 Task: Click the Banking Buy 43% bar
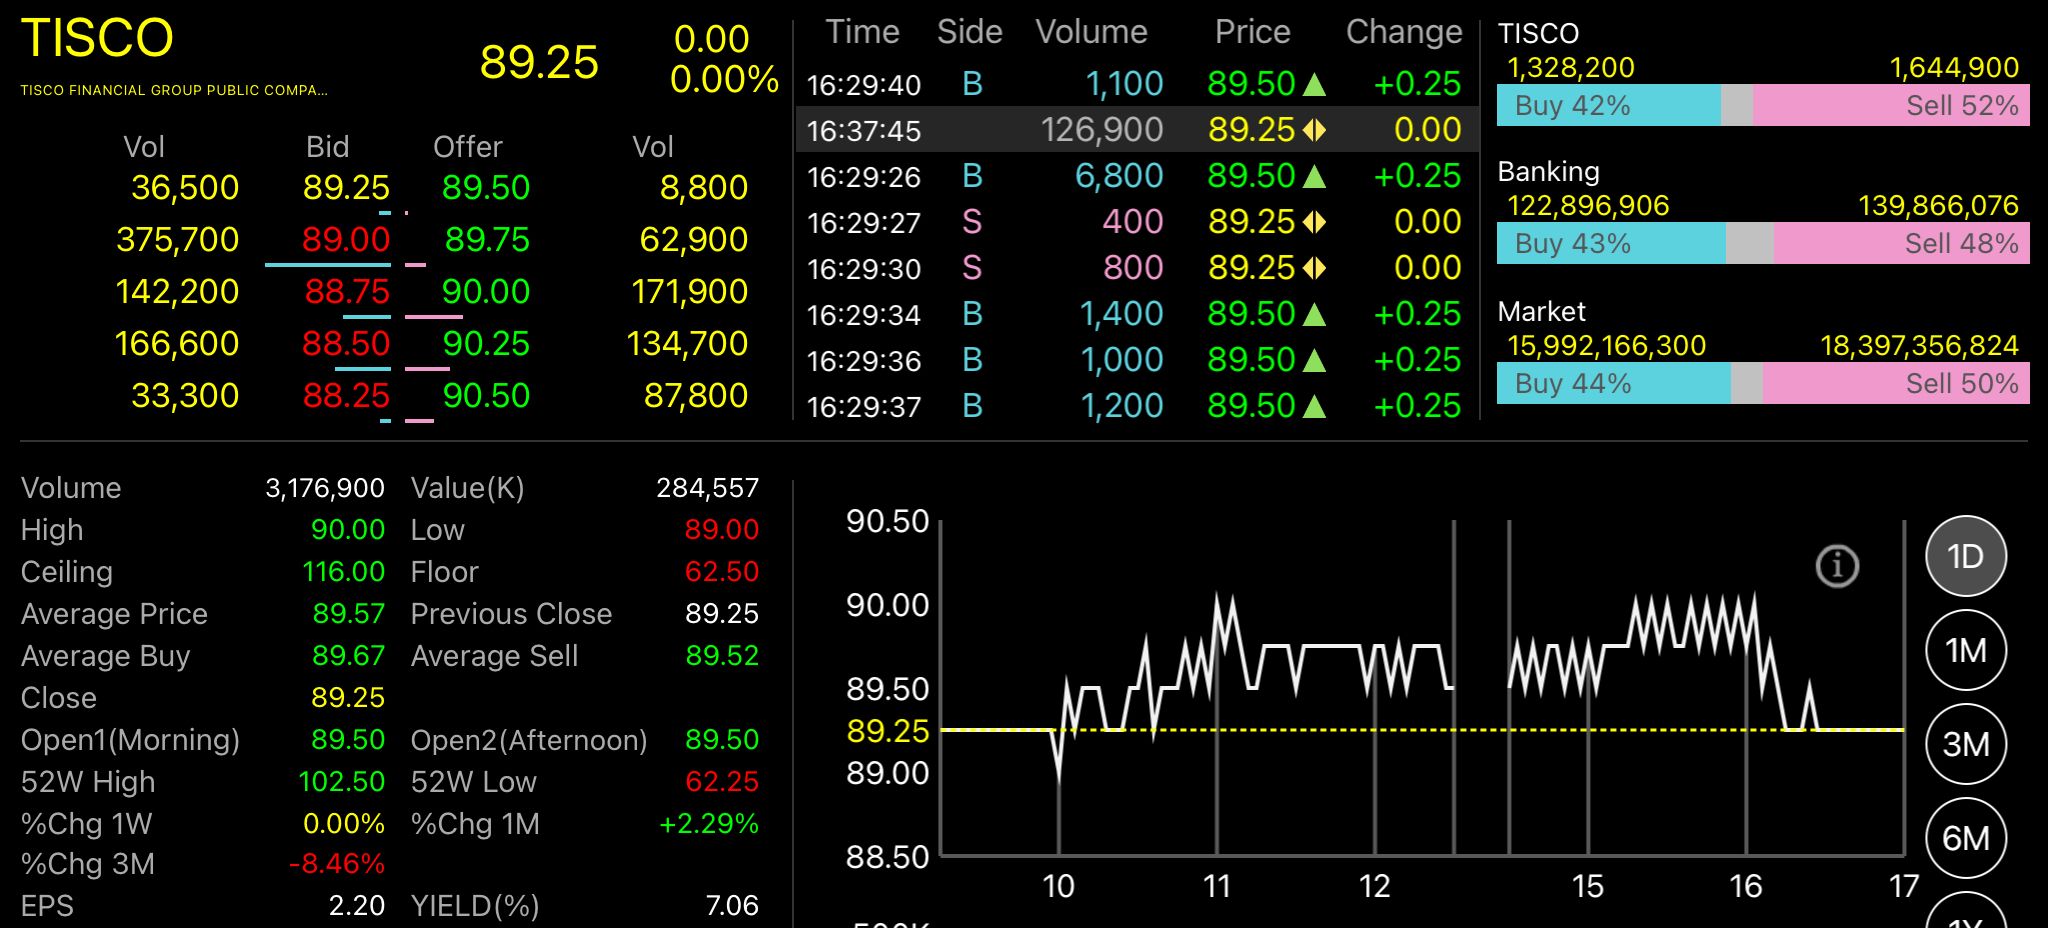1611,243
